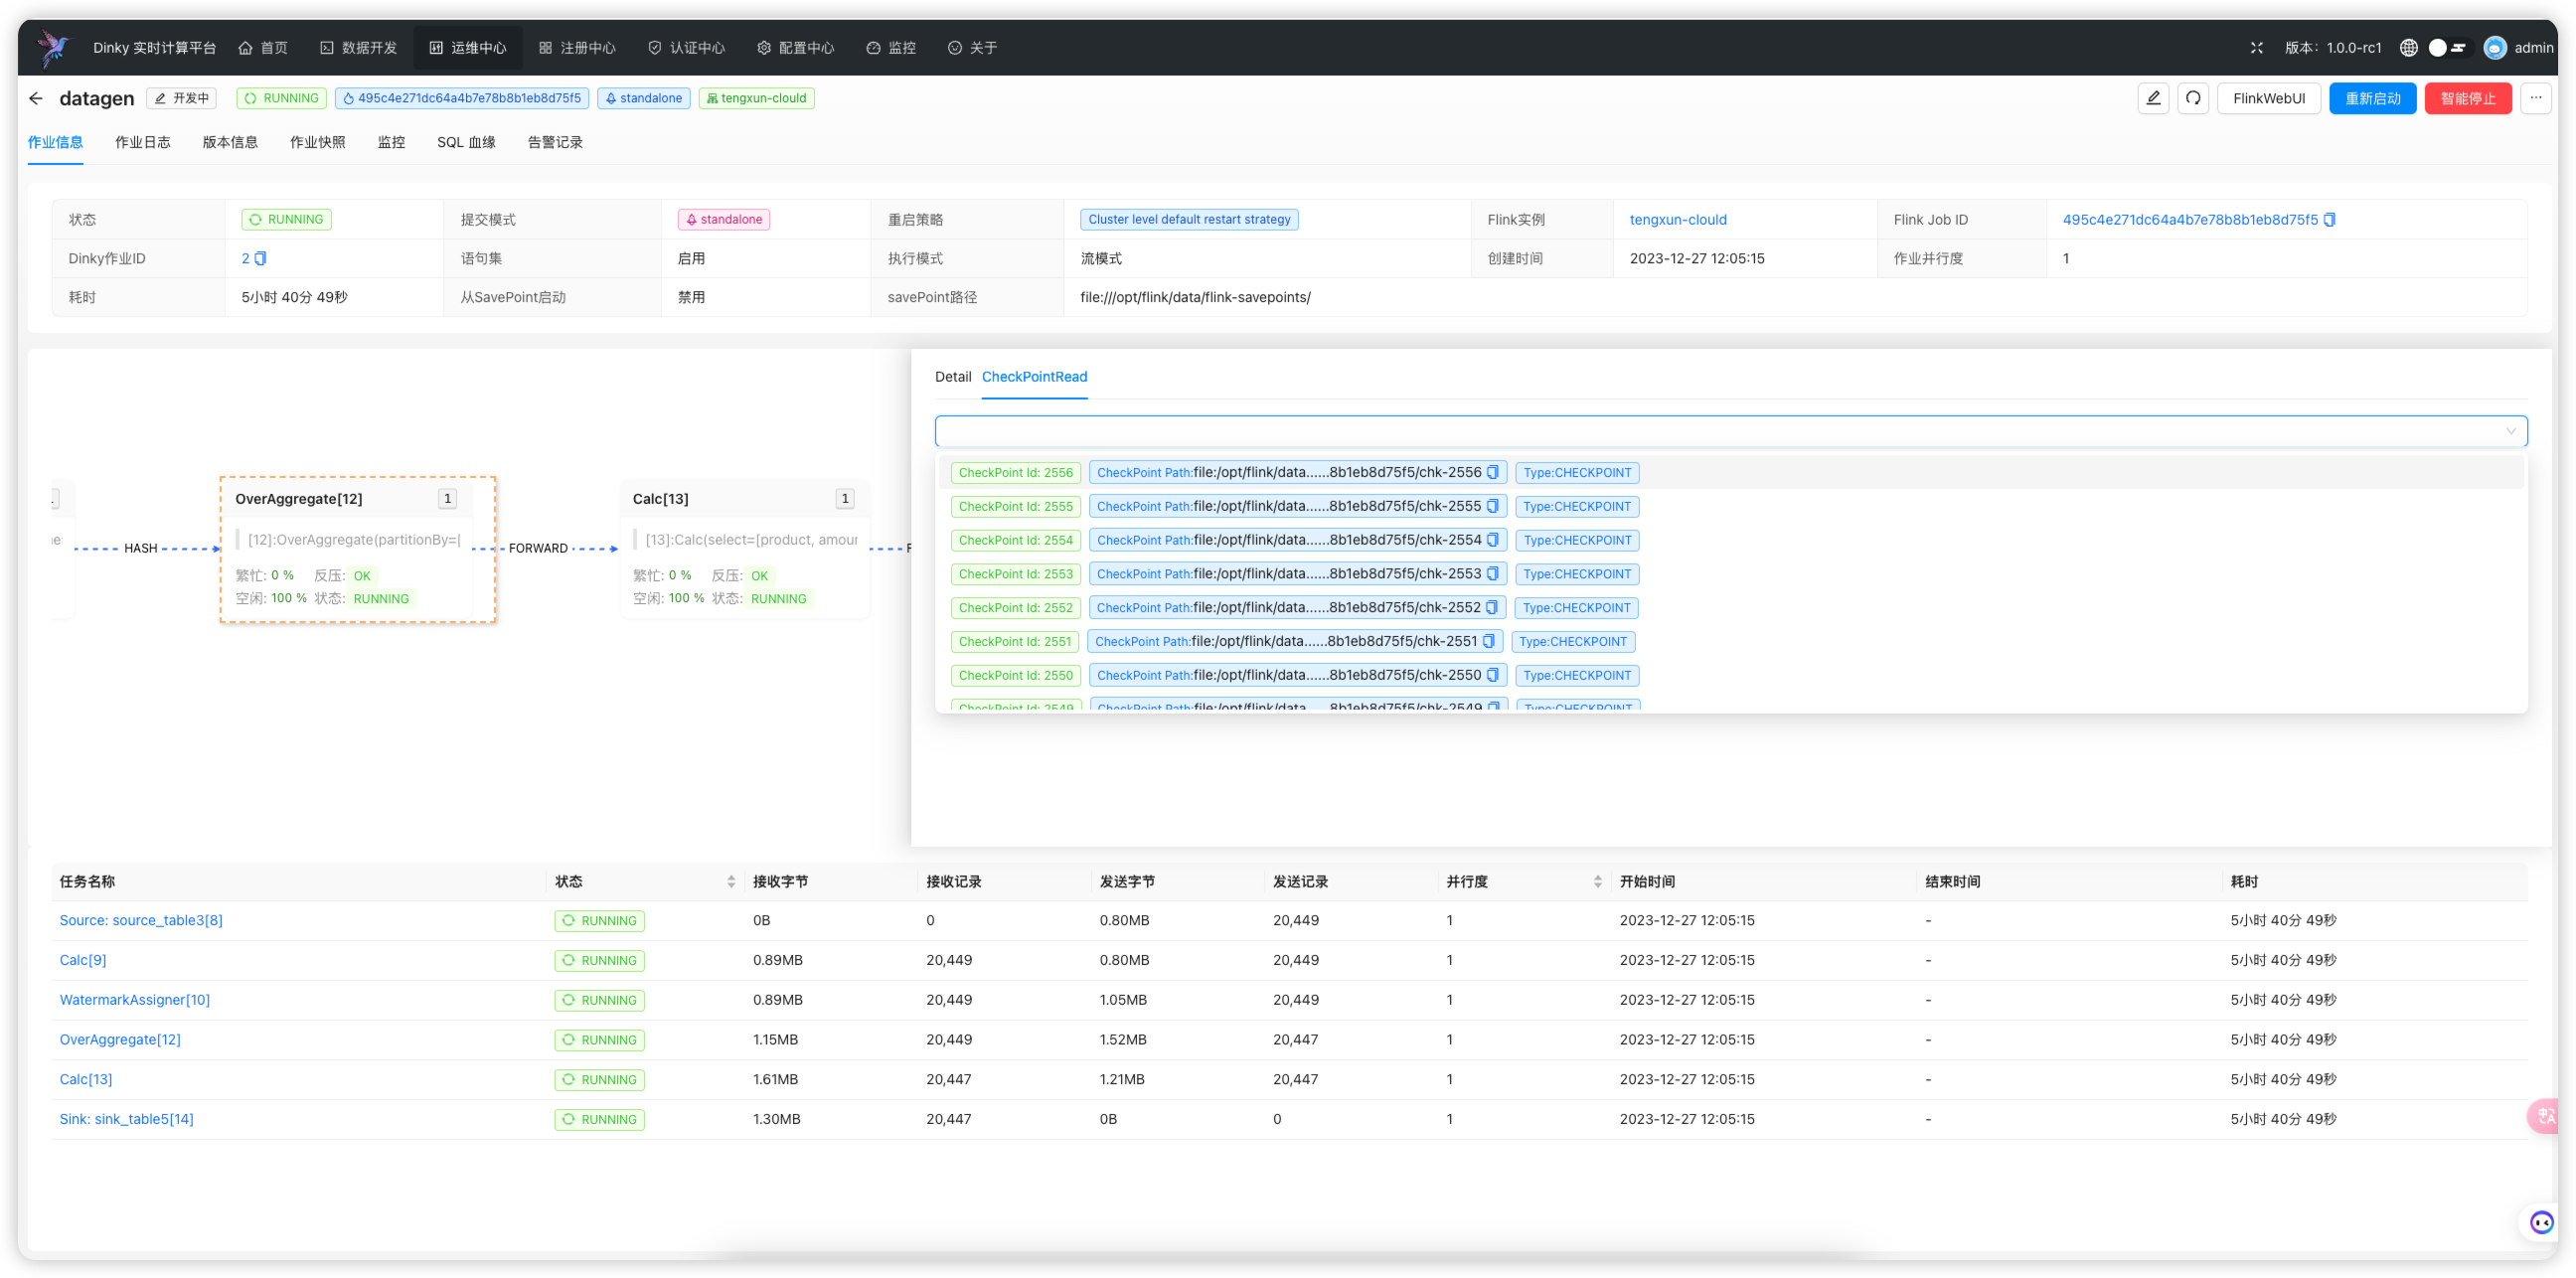The height and width of the screenshot is (1278, 2576).
Task: Switch to the 作业日志 tab
Action: coord(143,142)
